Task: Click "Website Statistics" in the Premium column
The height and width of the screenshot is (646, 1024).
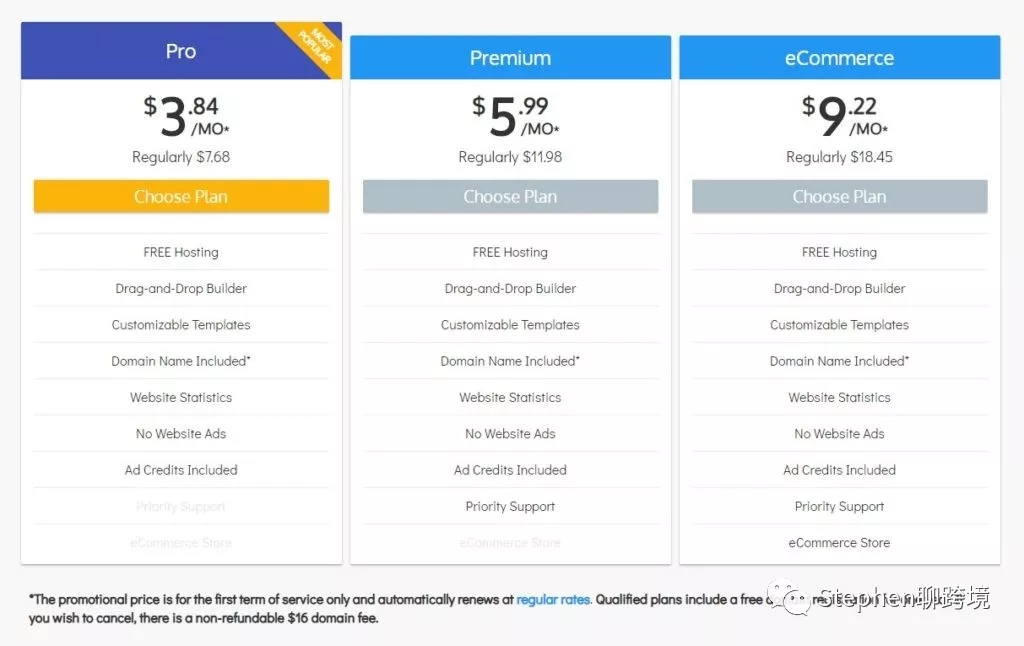Action: (510, 397)
